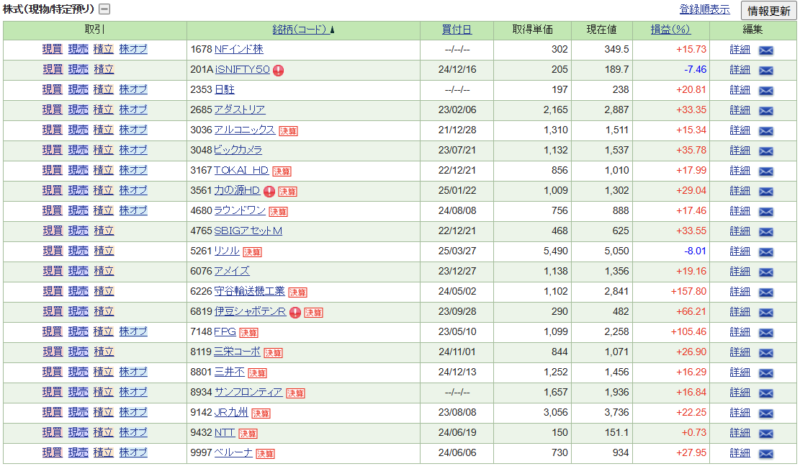Viewport: 800px width, 469px height.
Task: Click 現売 in NTT row
Action: click(x=78, y=432)
